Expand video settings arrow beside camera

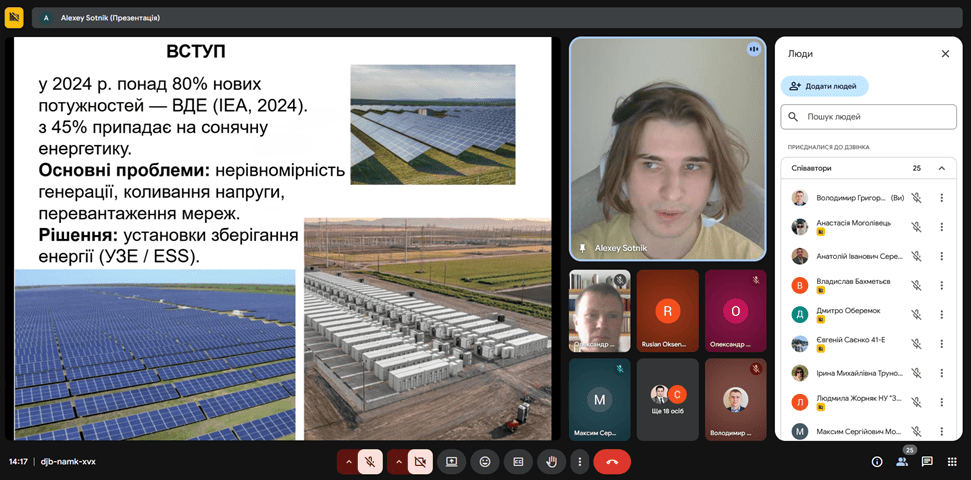(x=398, y=461)
